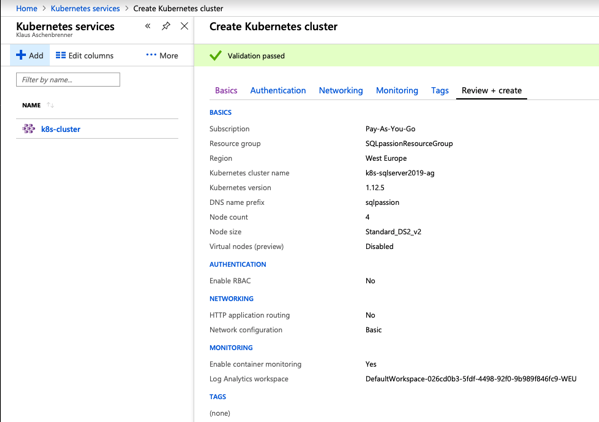Viewport: 599px width, 422px height.
Task: Select the k8s-sqlserver2019-ag cluster name
Action: (400, 173)
